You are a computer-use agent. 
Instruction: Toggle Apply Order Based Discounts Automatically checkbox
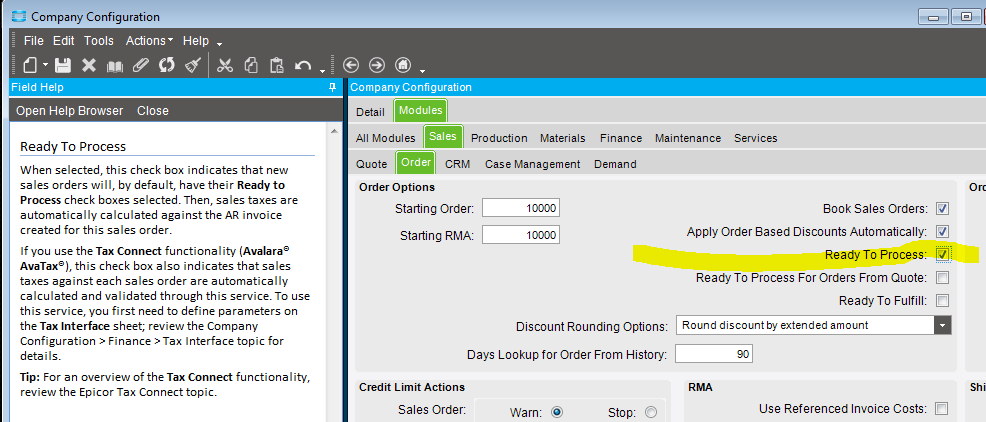942,231
